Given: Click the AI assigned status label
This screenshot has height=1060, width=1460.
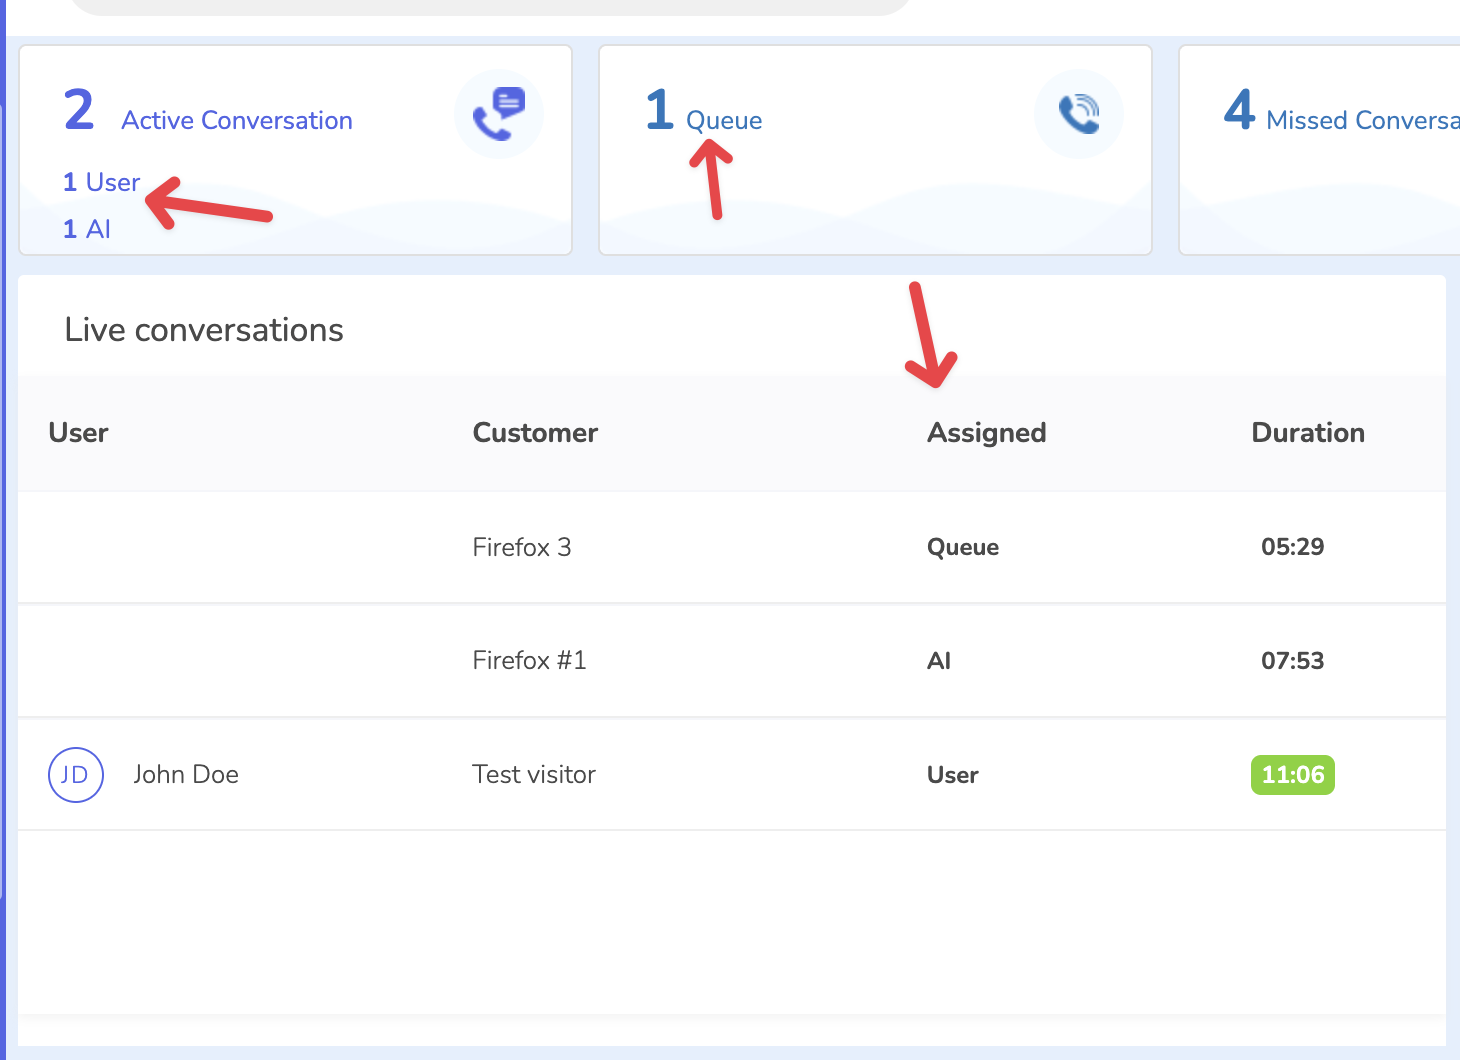Looking at the screenshot, I should [938, 661].
